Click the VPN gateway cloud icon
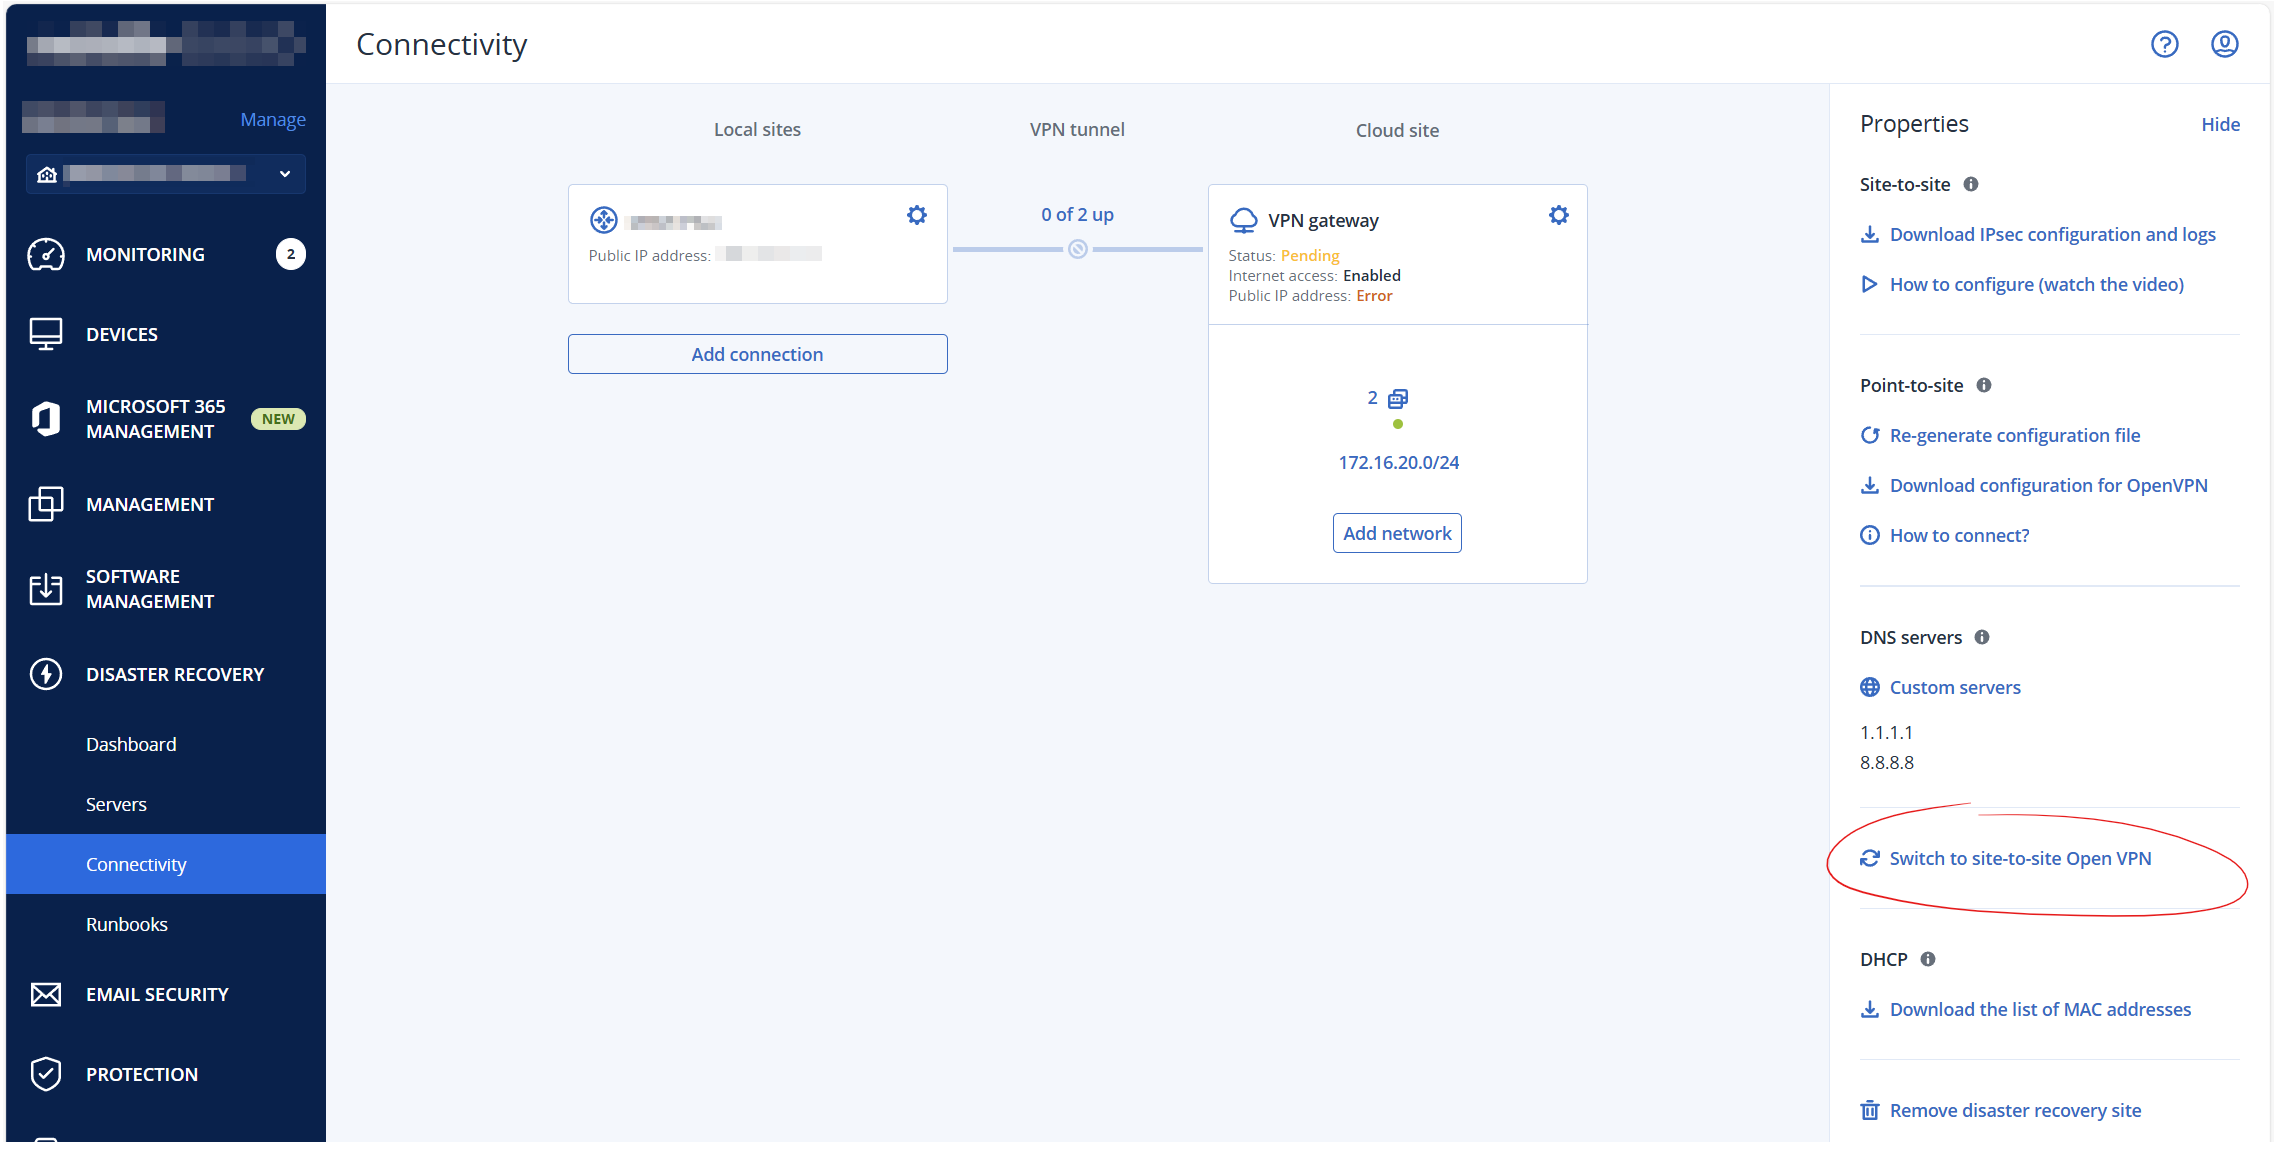Viewport: 2278px width, 1152px height. tap(1243, 220)
